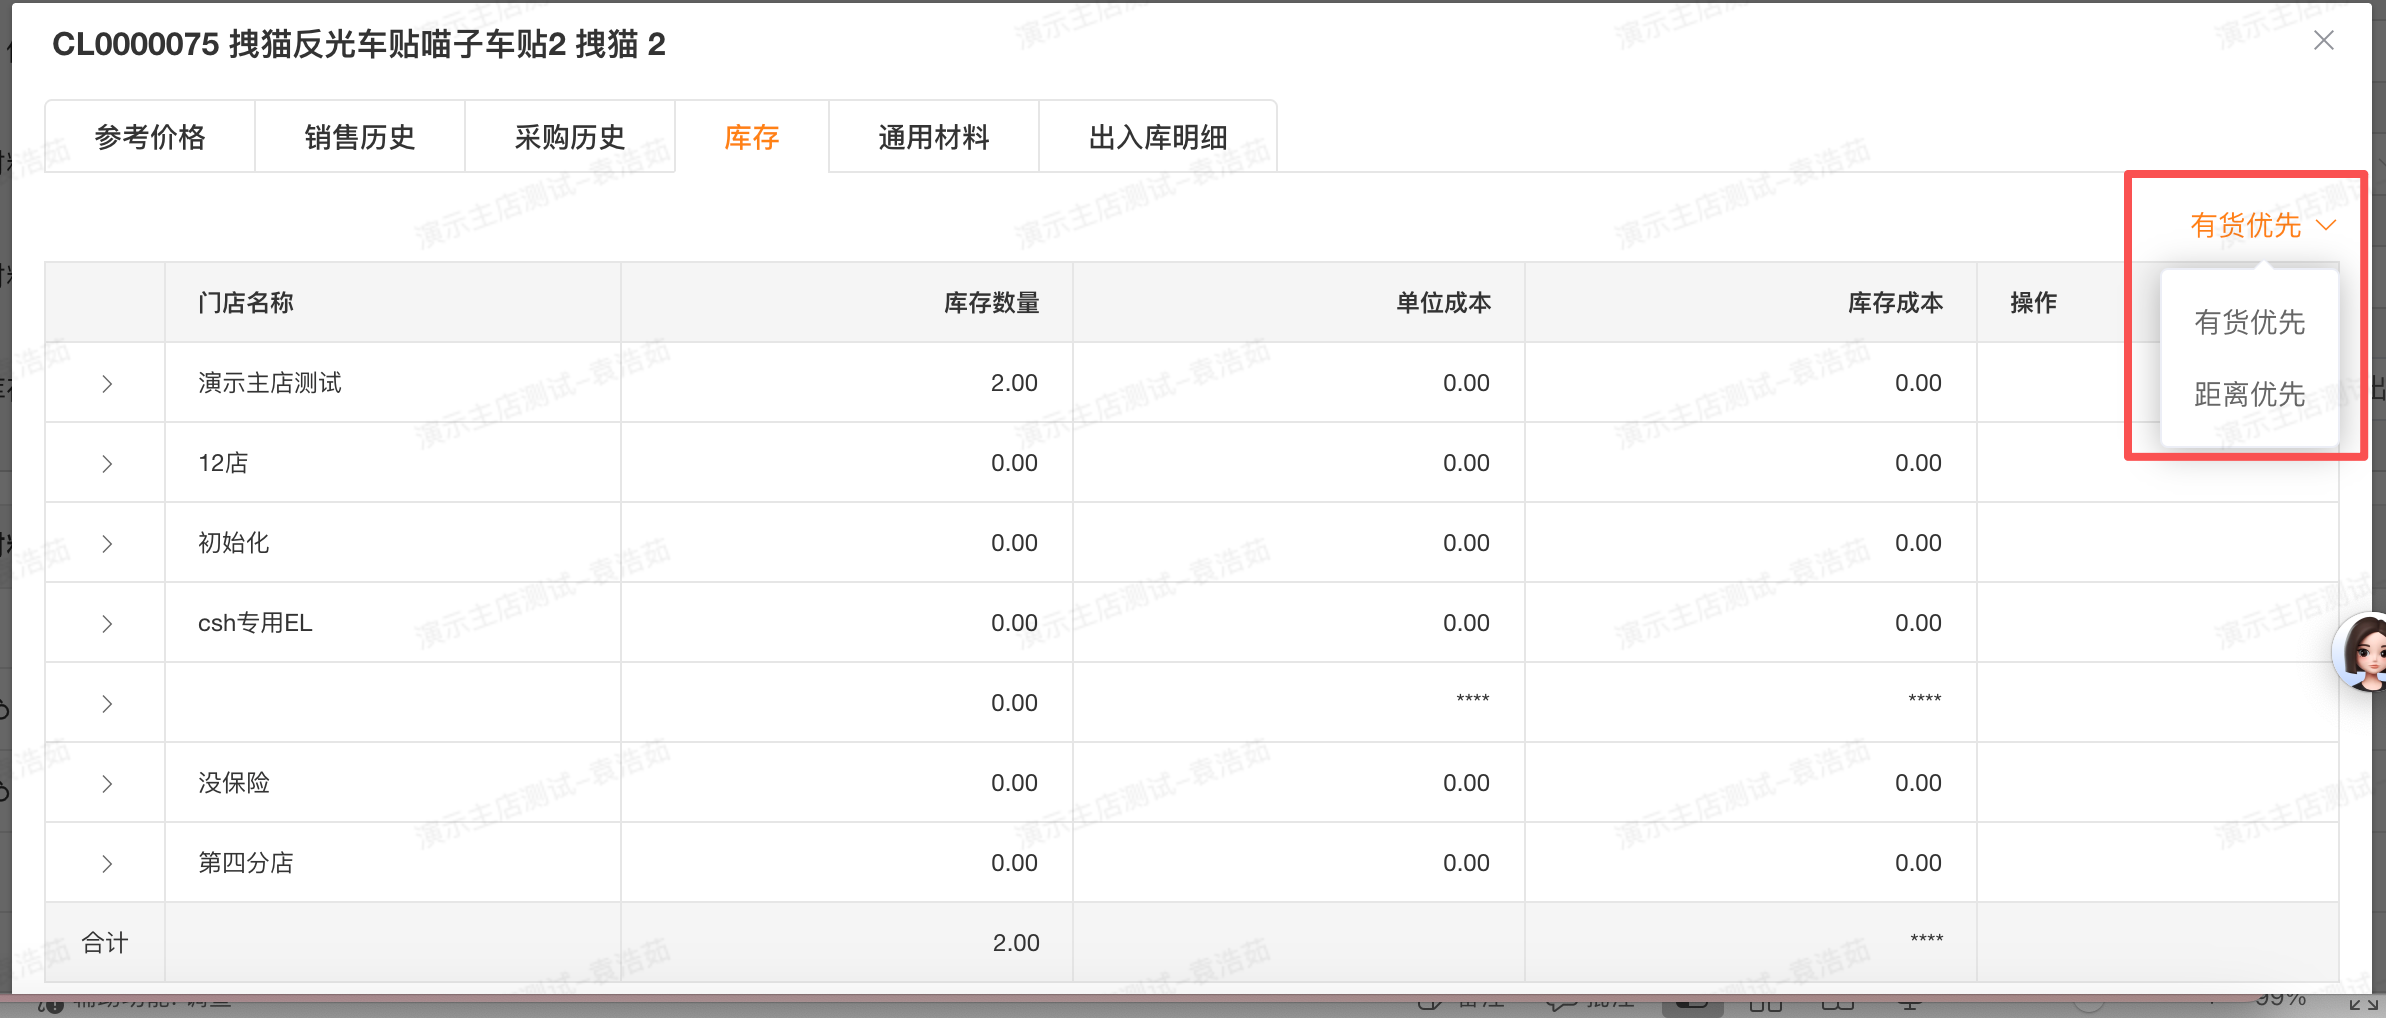Switch to the 出入库明细 tab
2386x1018 pixels.
[x=1158, y=137]
